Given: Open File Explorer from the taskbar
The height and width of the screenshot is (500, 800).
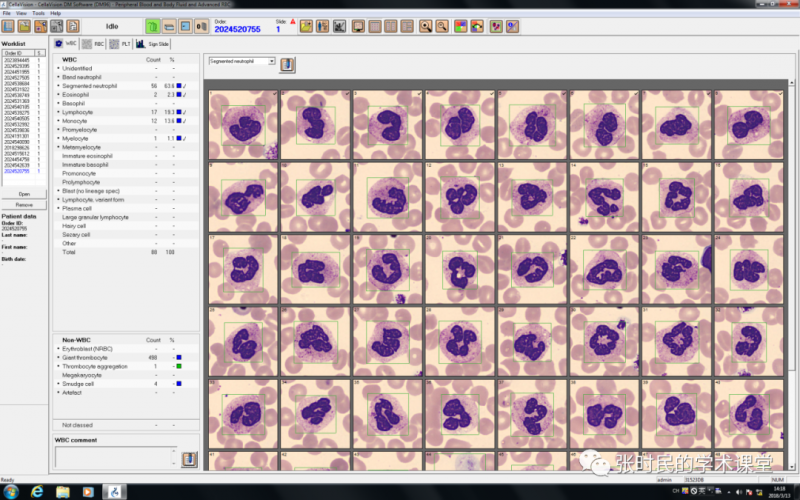Looking at the screenshot, I should coord(63,492).
